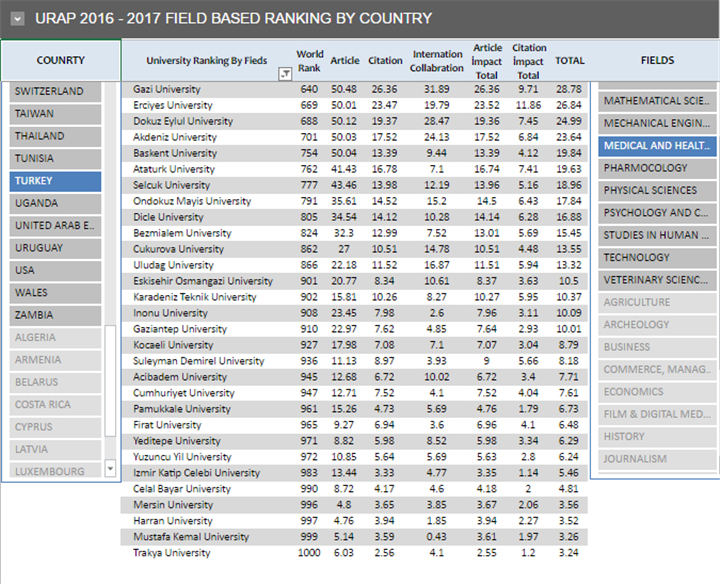Screen dimensions: 720x584
Task: Select WALES country filter
Action: [x=55, y=293]
